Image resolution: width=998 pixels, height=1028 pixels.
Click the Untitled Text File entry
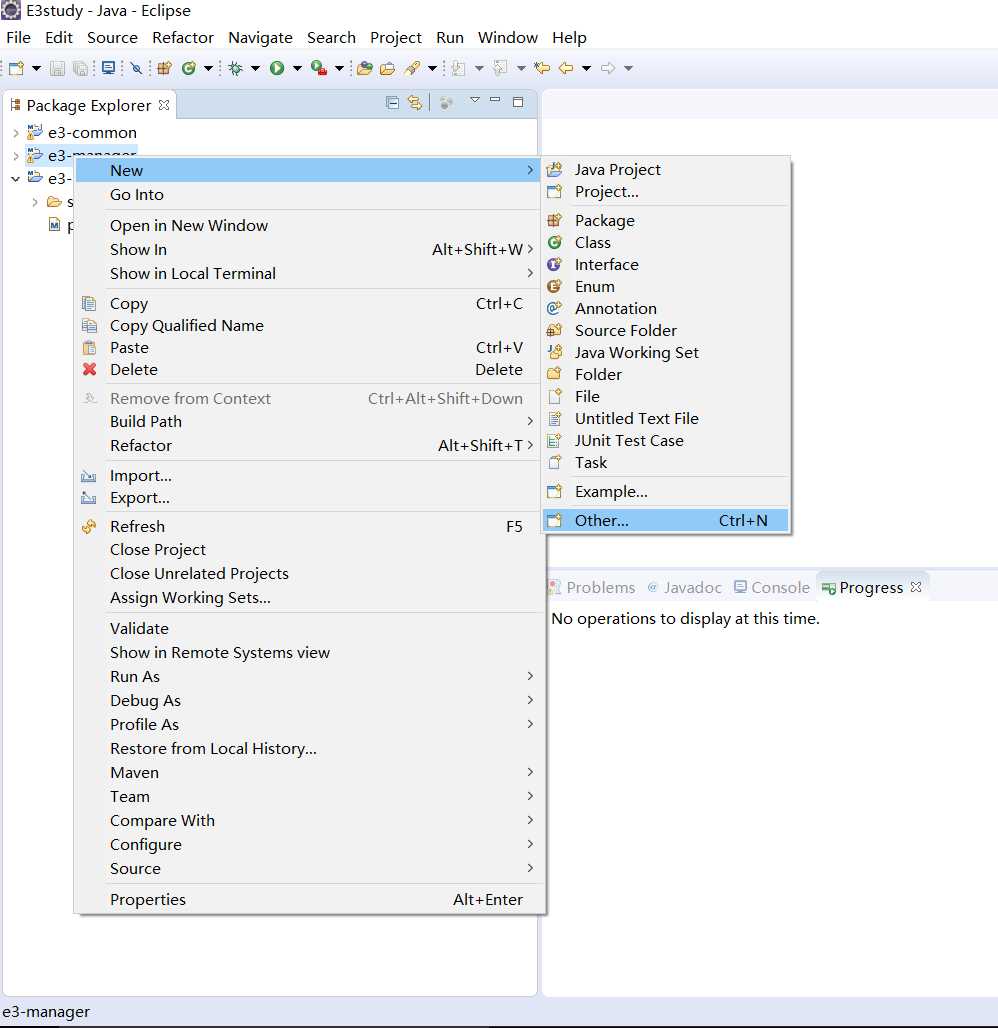click(666, 418)
